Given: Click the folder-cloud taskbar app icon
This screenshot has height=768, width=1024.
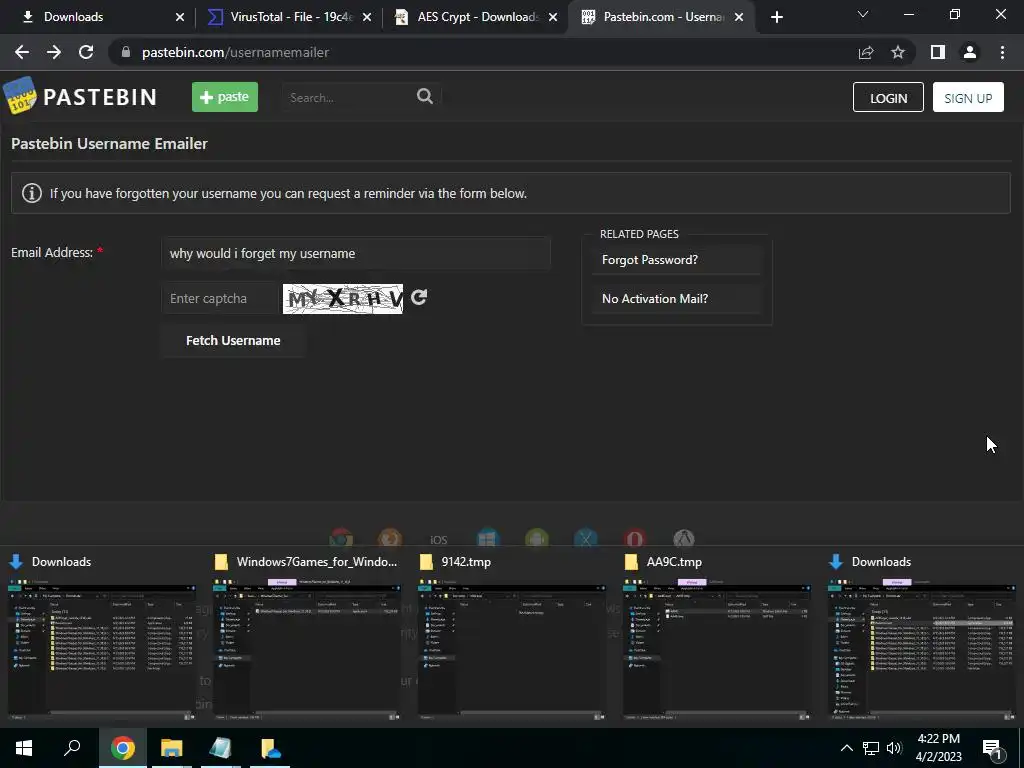Looking at the screenshot, I should click(x=270, y=748).
